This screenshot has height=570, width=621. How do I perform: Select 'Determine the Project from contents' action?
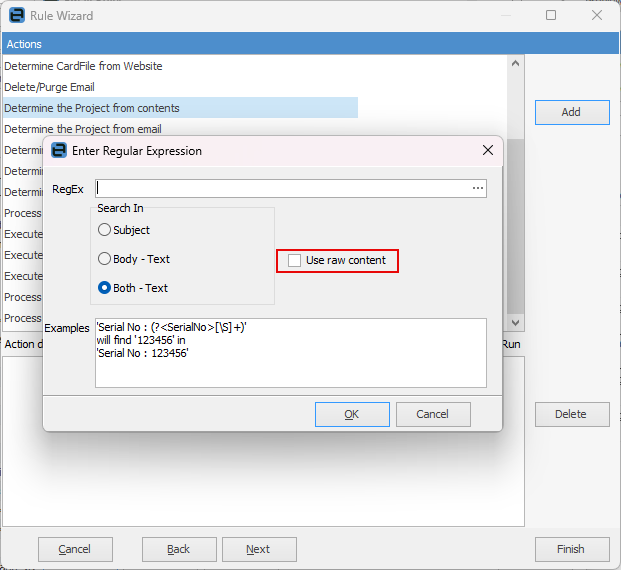[180, 108]
